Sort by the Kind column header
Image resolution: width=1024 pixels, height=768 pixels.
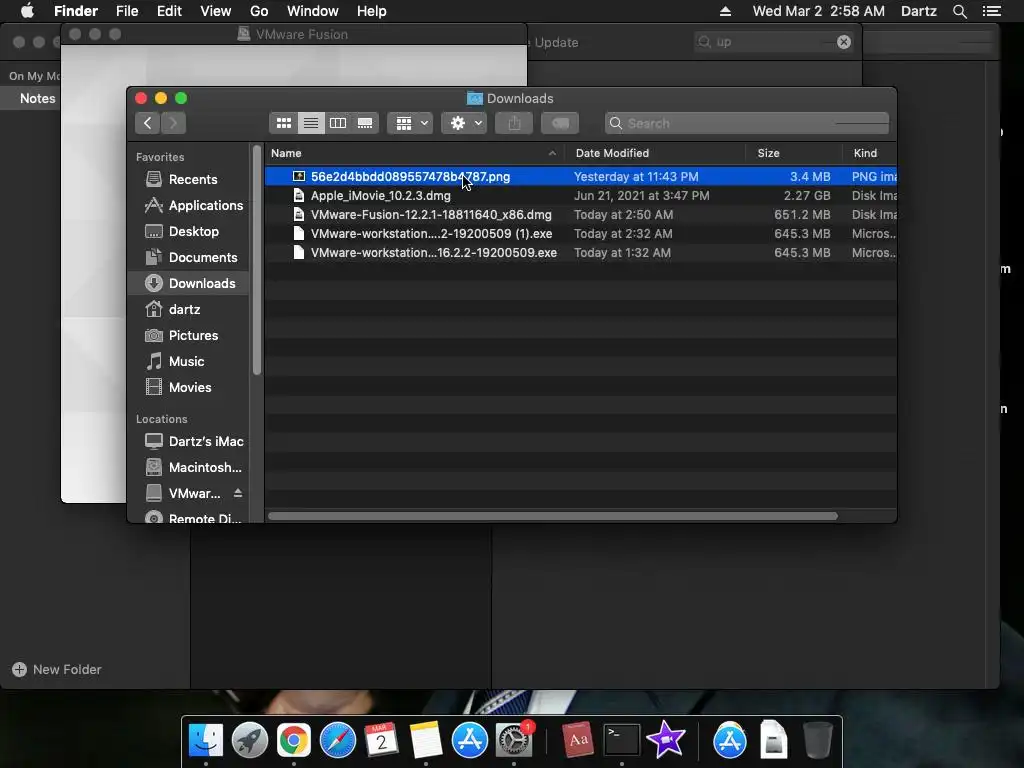(870, 153)
